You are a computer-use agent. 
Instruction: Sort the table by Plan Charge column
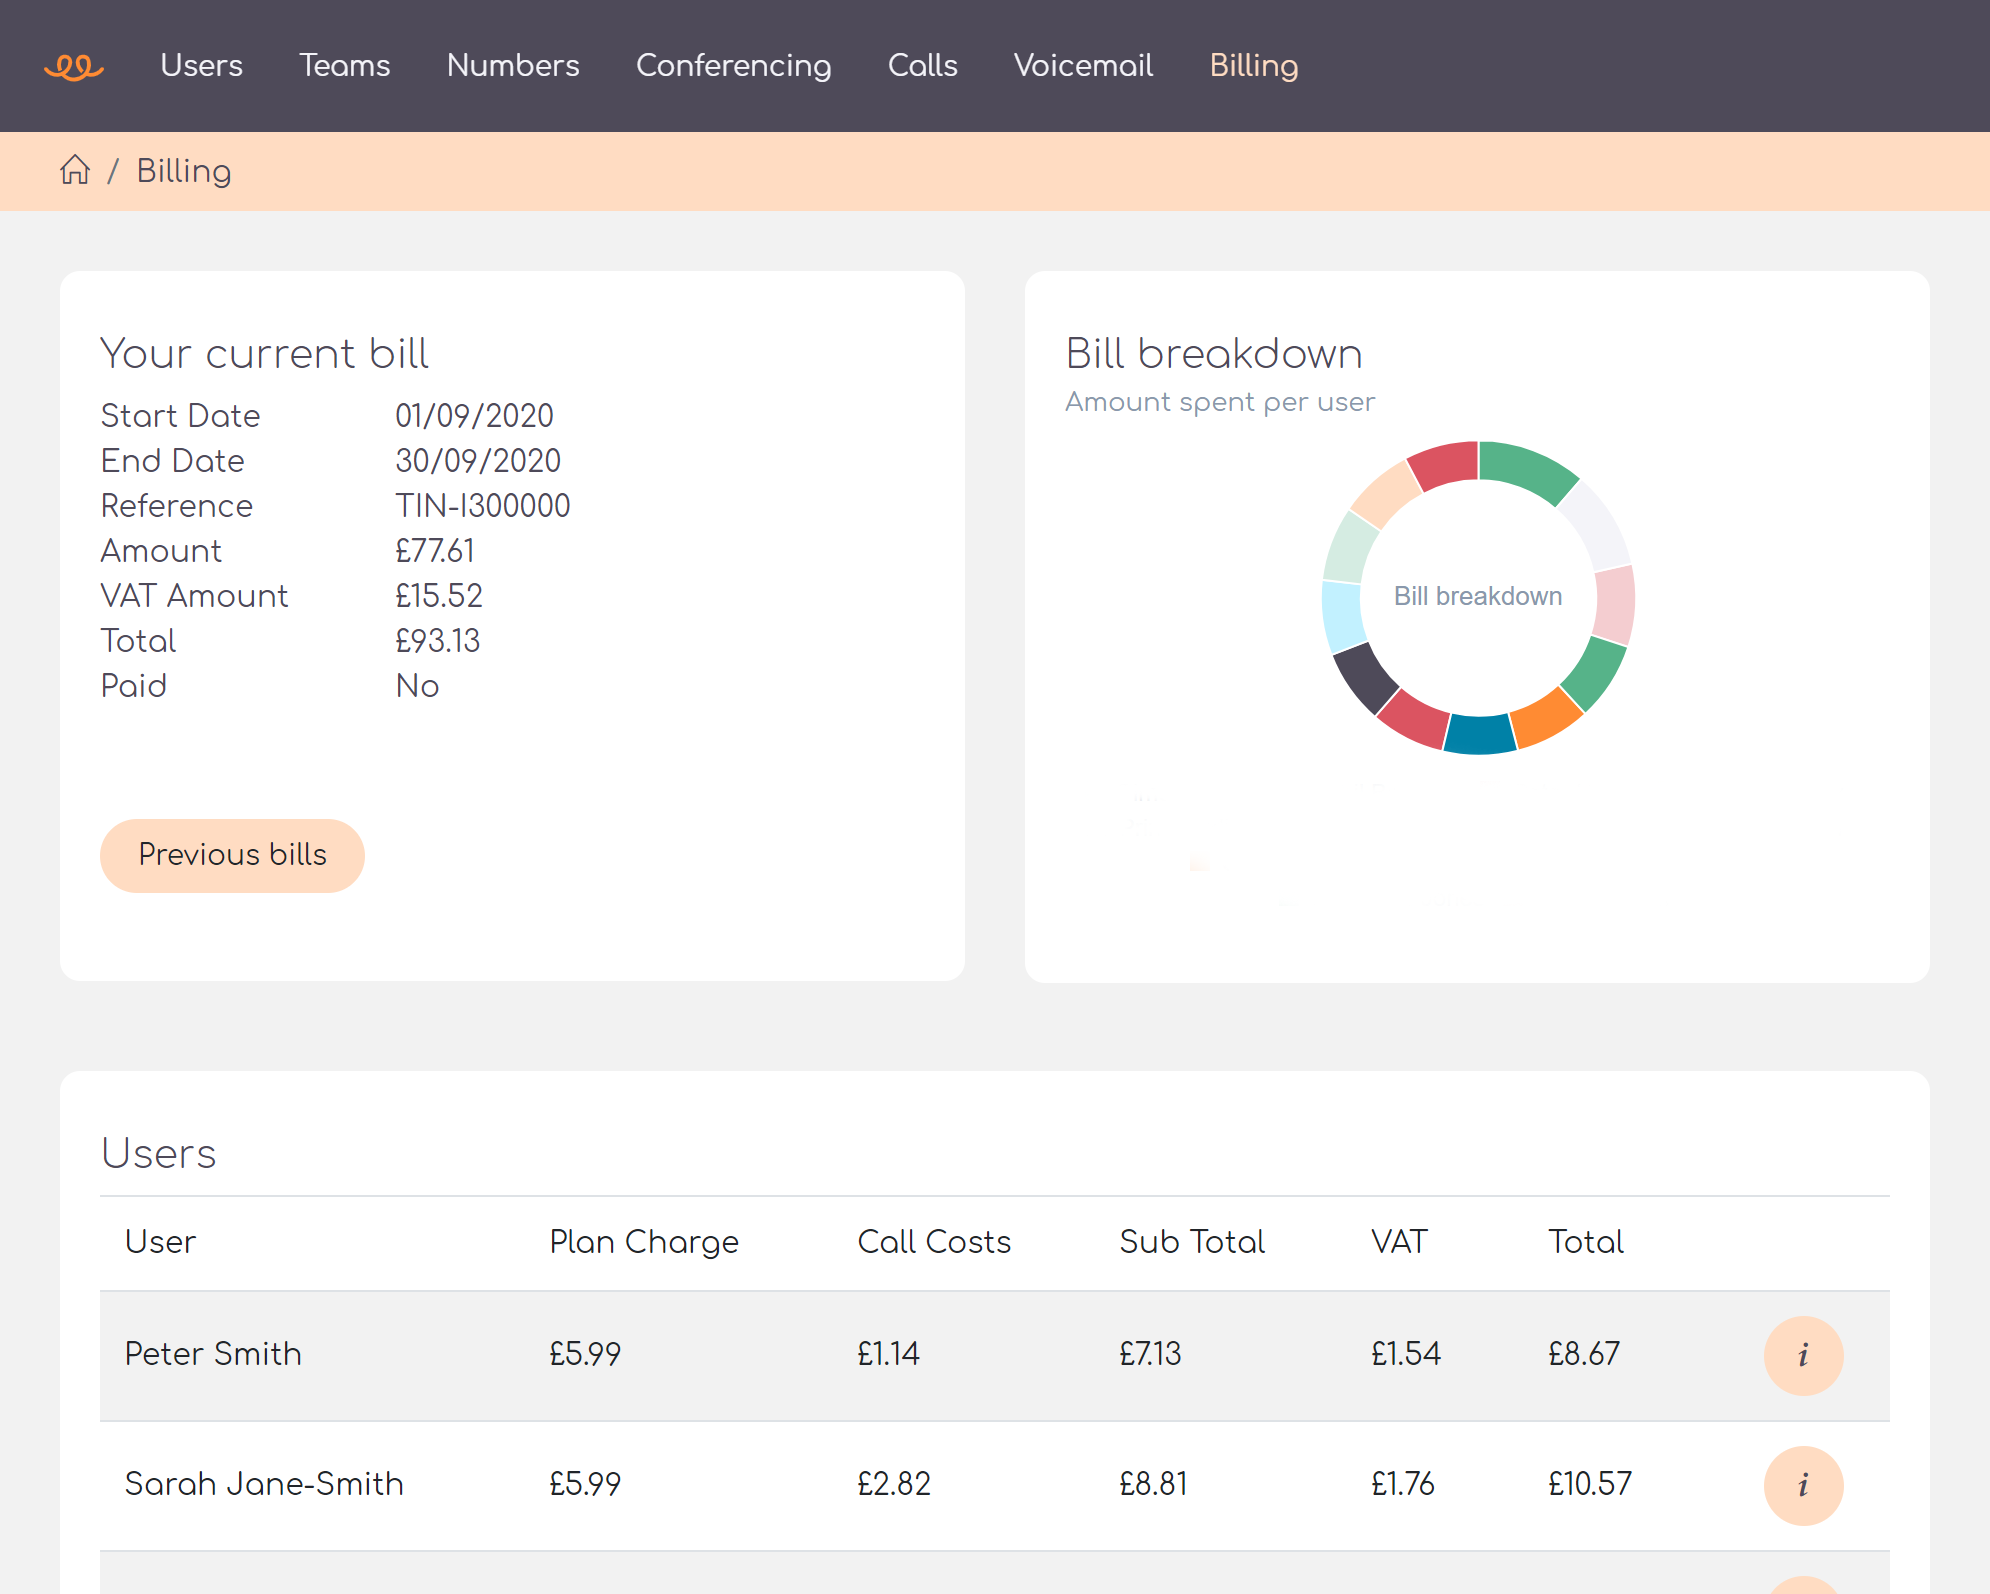[643, 1241]
